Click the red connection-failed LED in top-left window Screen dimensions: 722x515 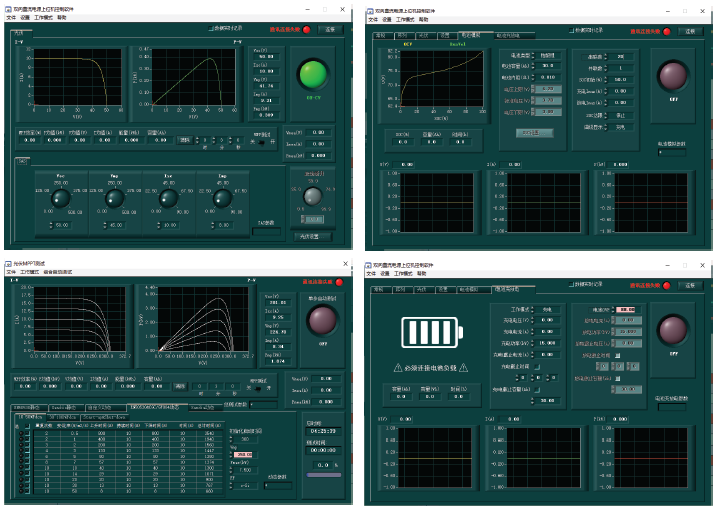[x=307, y=30]
